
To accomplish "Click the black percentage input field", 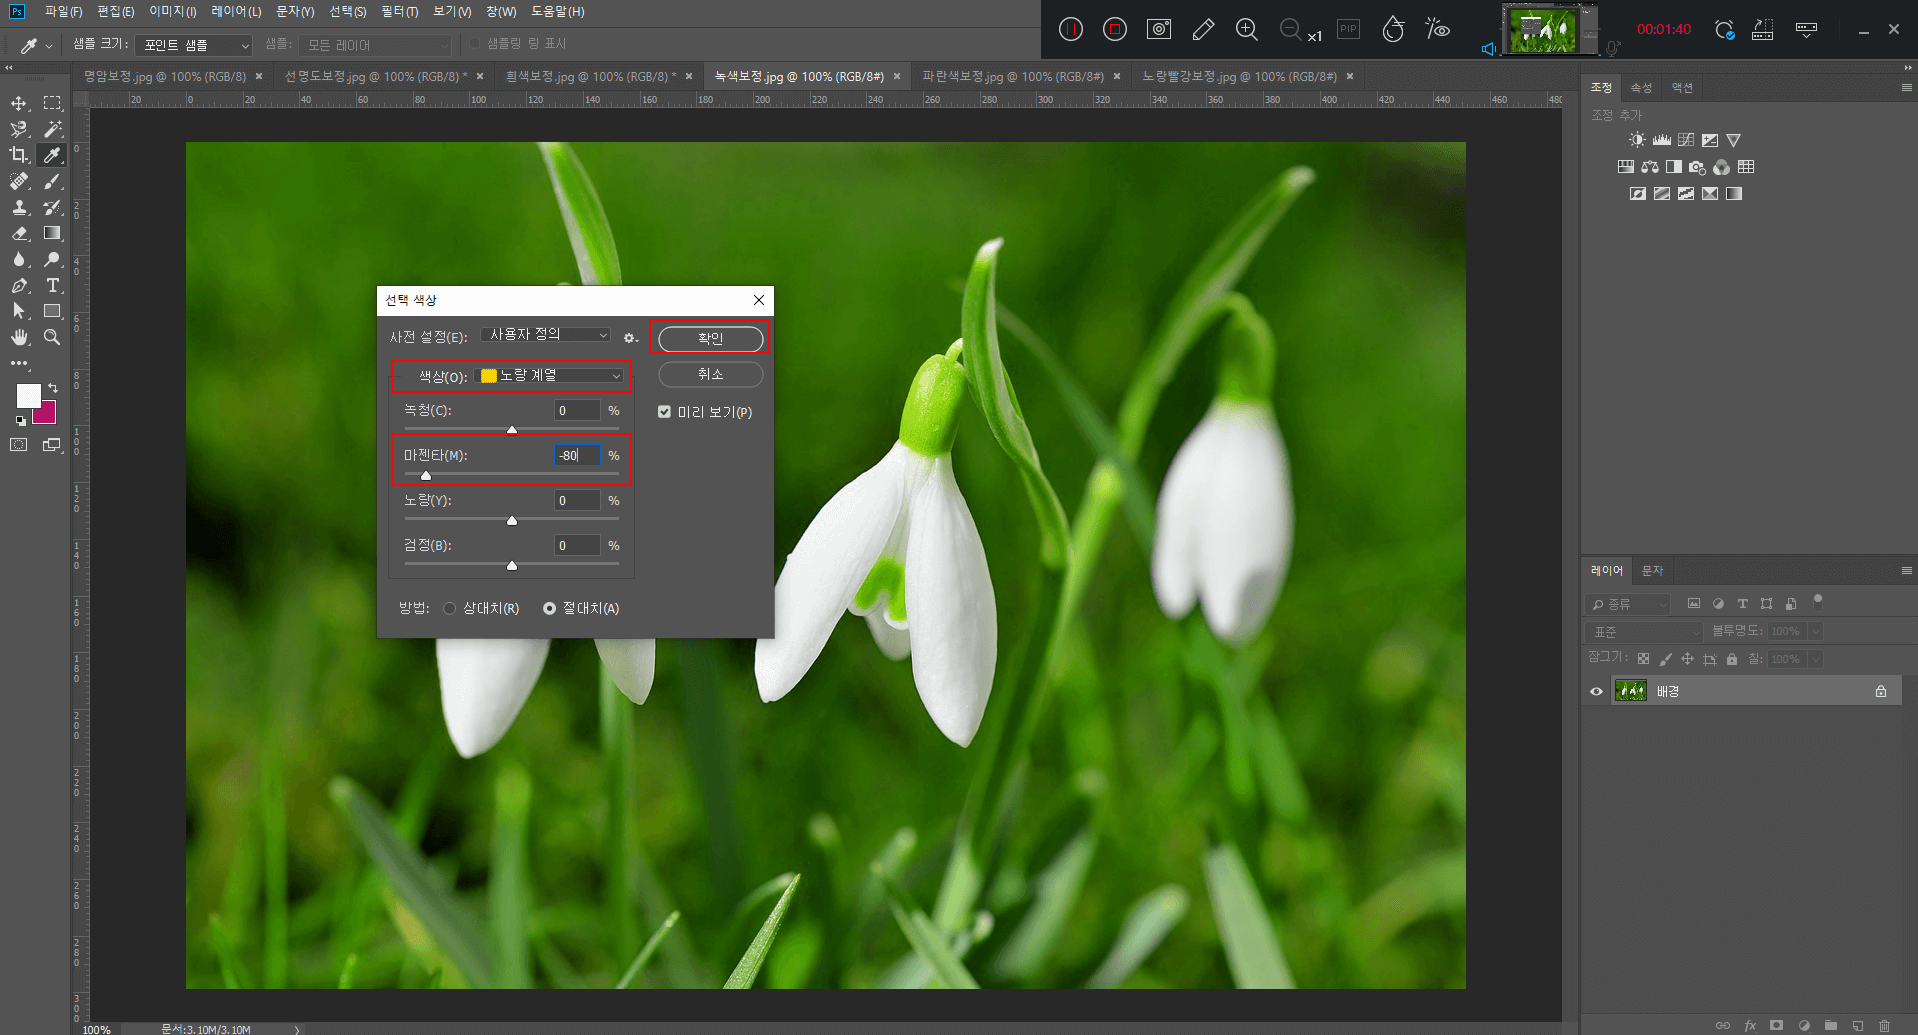I will click(x=577, y=545).
